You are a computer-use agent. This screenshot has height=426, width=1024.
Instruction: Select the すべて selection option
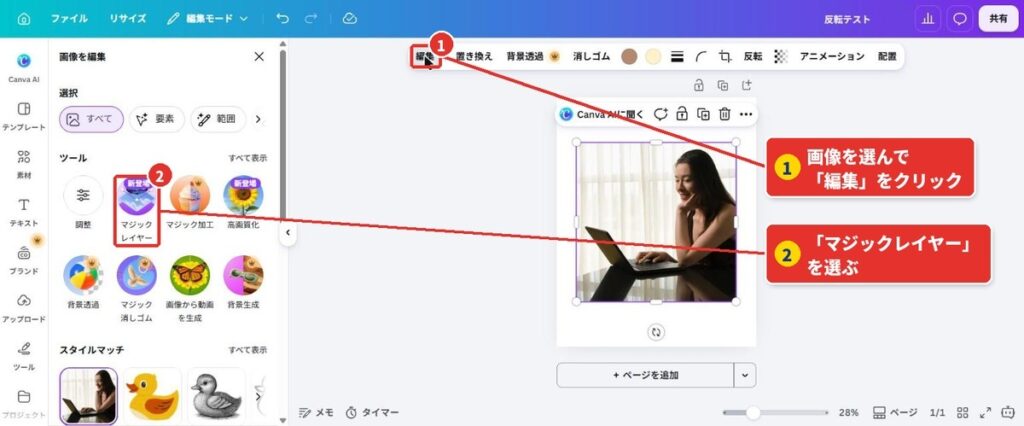pos(91,120)
